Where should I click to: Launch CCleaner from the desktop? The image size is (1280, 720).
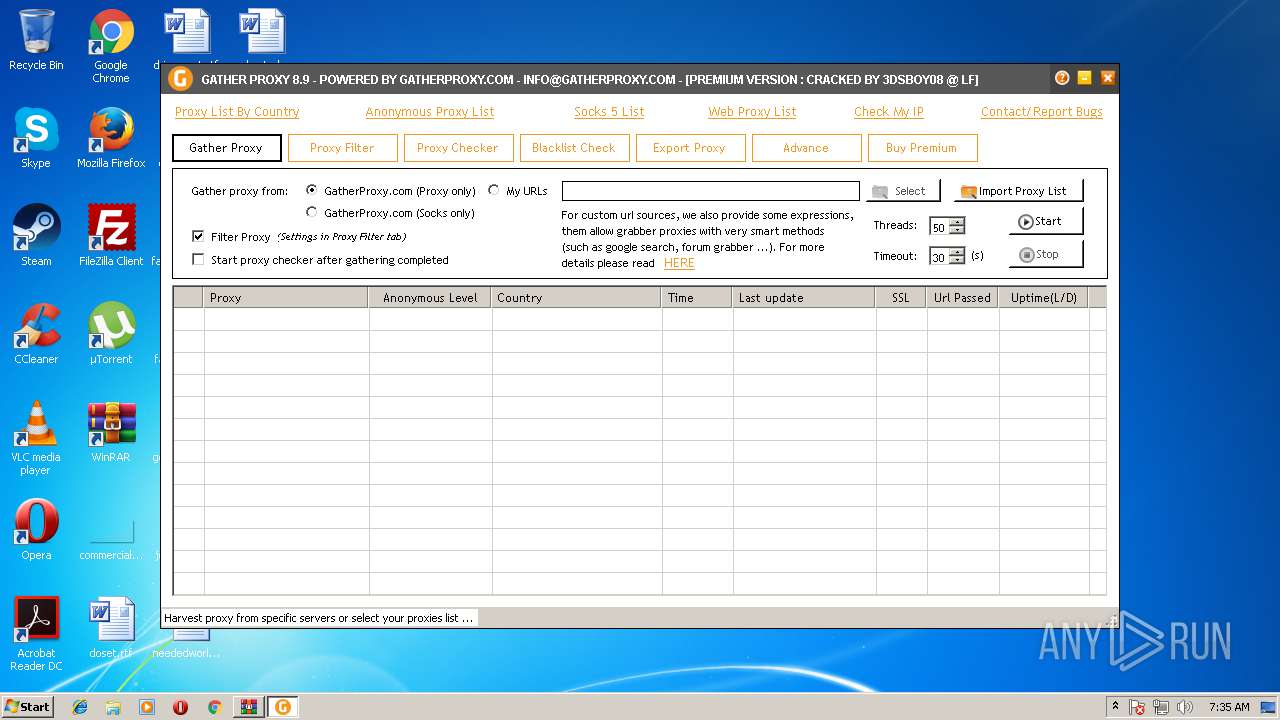36,334
